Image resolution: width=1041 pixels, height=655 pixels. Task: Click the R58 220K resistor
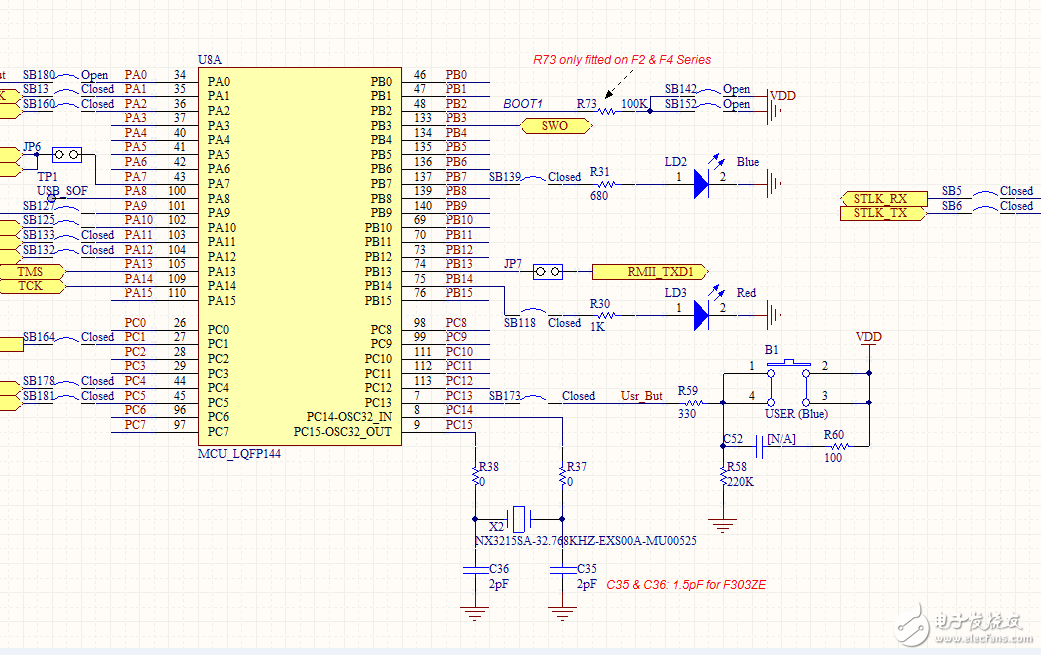[722, 479]
